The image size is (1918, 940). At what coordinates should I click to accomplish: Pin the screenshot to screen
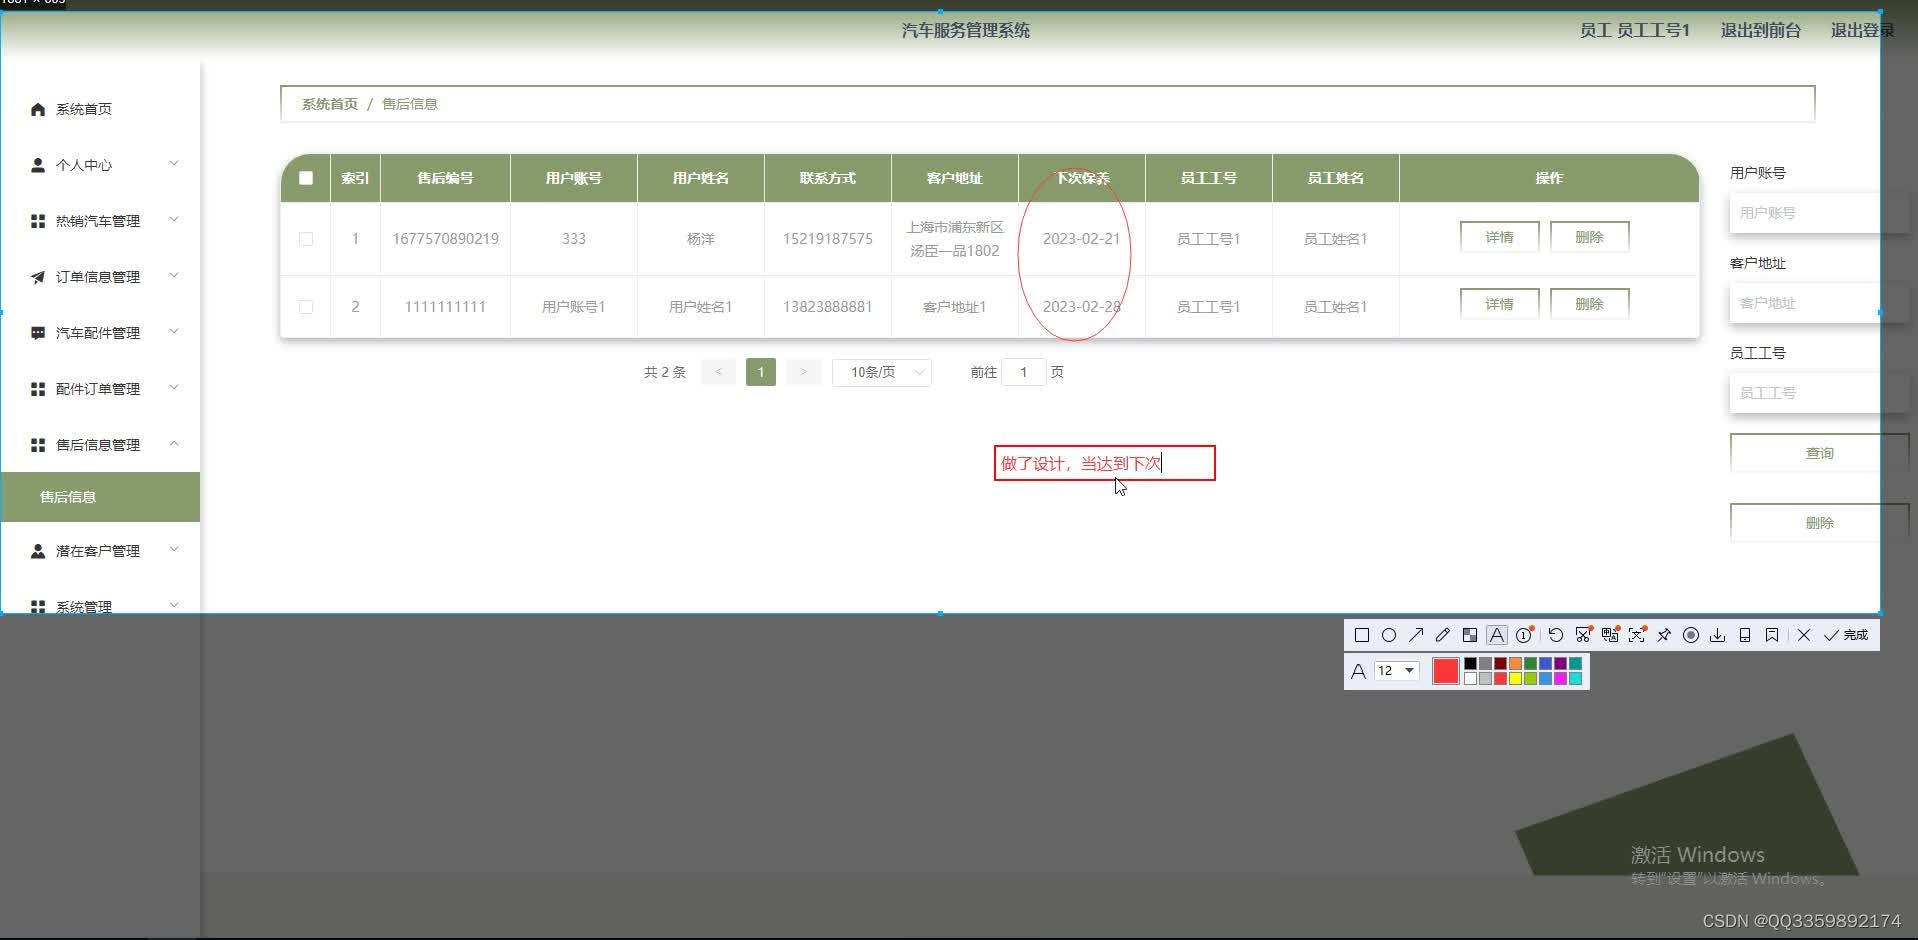[1664, 635]
